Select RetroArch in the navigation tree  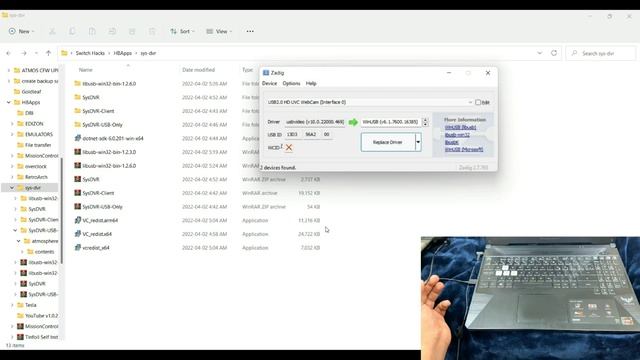click(36, 177)
